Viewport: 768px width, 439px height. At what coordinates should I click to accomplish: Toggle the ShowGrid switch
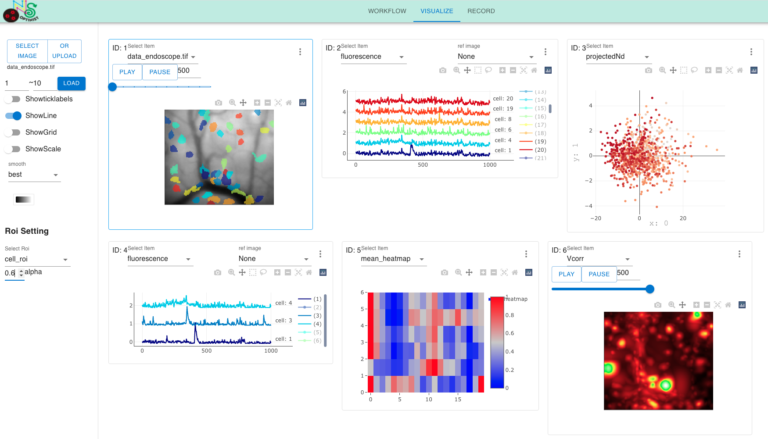point(13,132)
